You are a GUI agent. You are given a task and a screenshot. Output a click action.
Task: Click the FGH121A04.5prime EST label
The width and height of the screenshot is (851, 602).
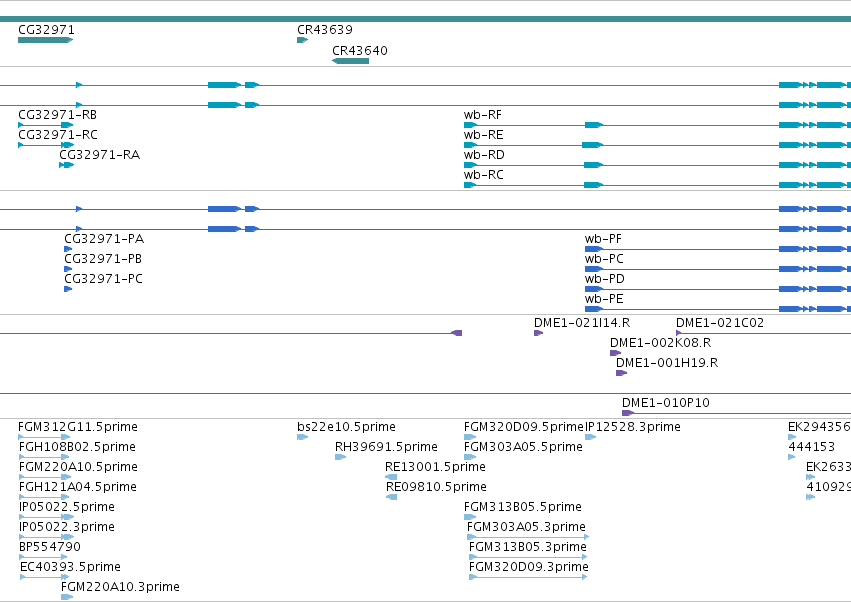[78, 487]
